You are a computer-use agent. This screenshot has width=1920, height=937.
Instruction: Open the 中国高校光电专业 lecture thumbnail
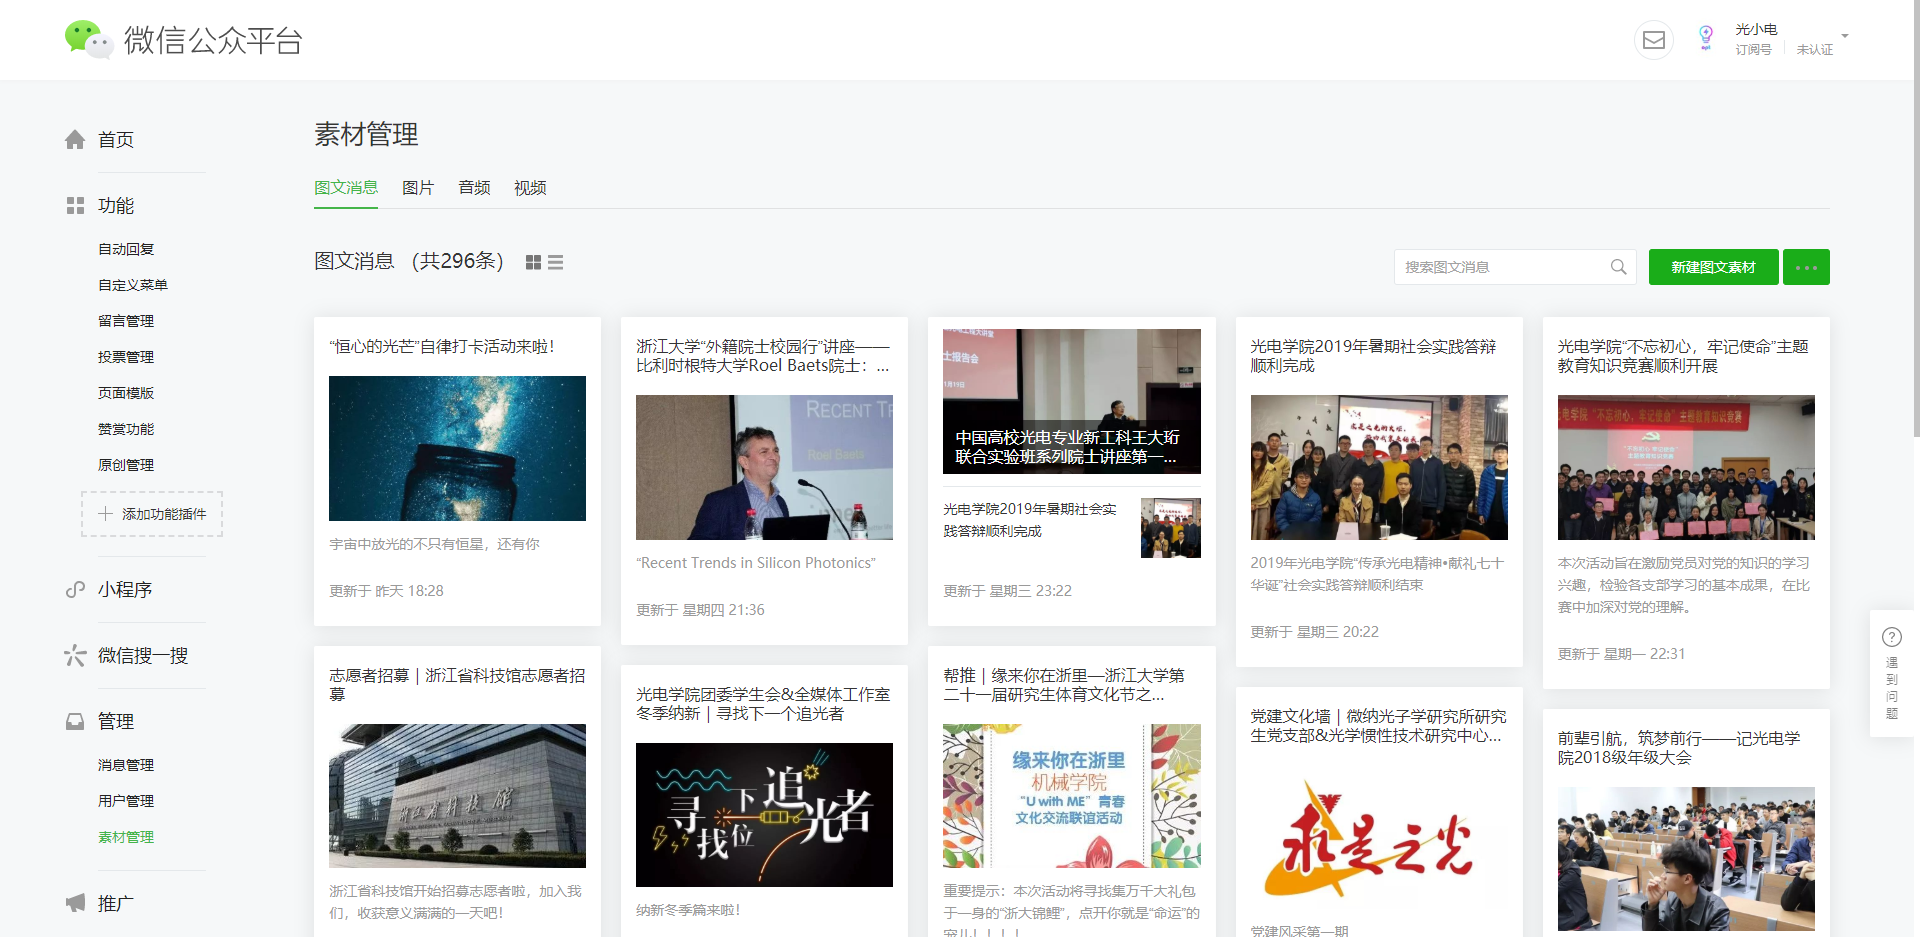(x=1071, y=401)
